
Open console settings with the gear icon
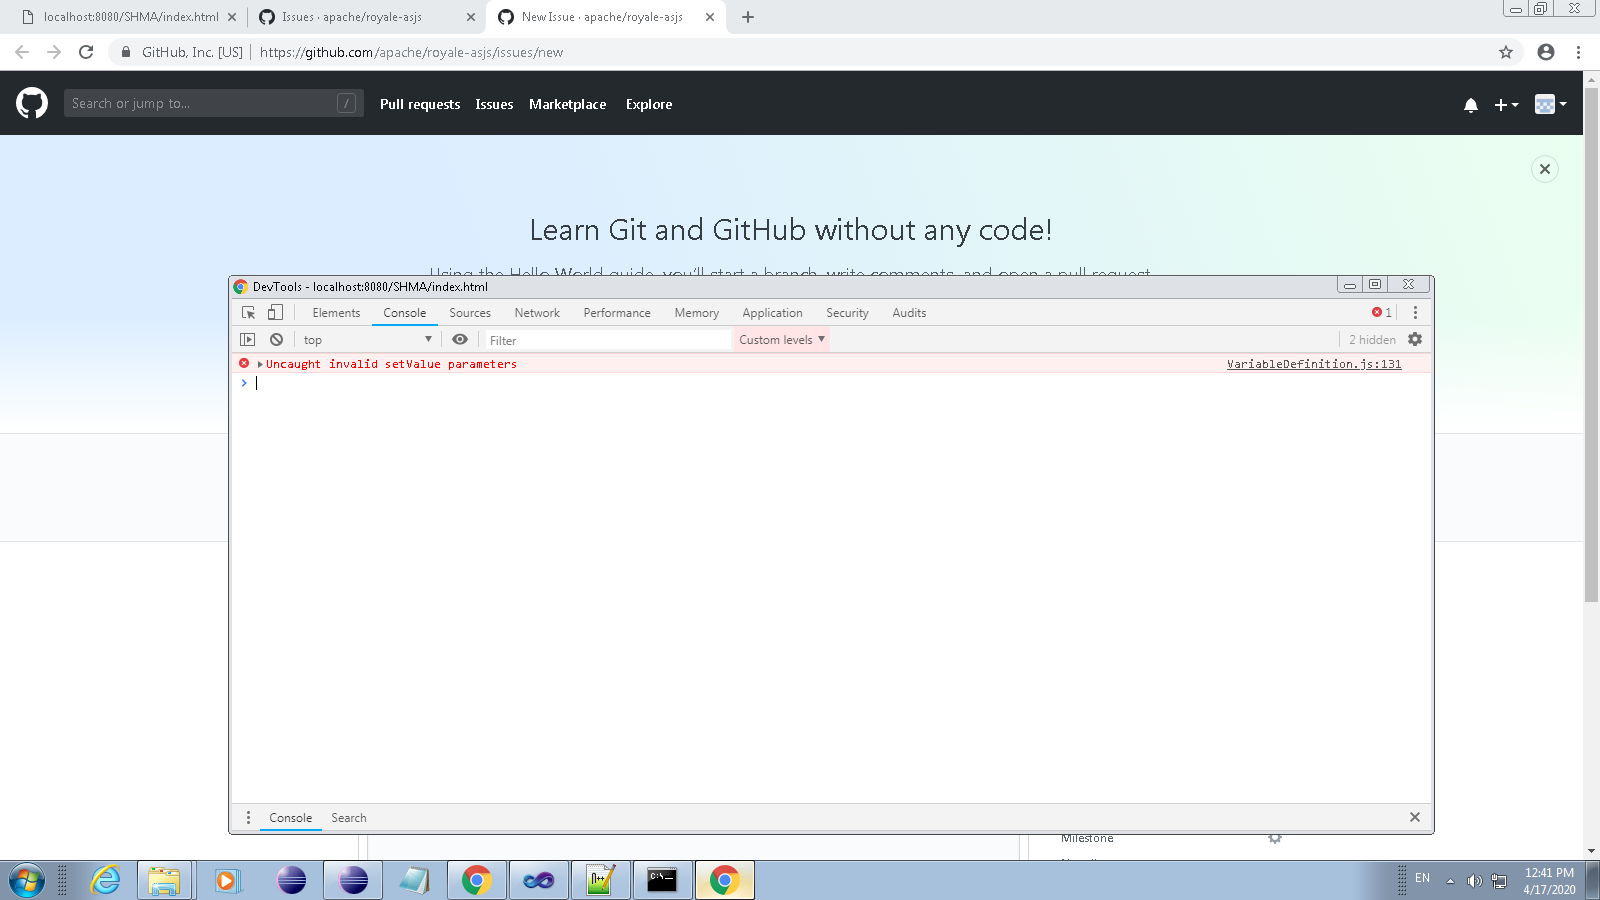coord(1415,339)
